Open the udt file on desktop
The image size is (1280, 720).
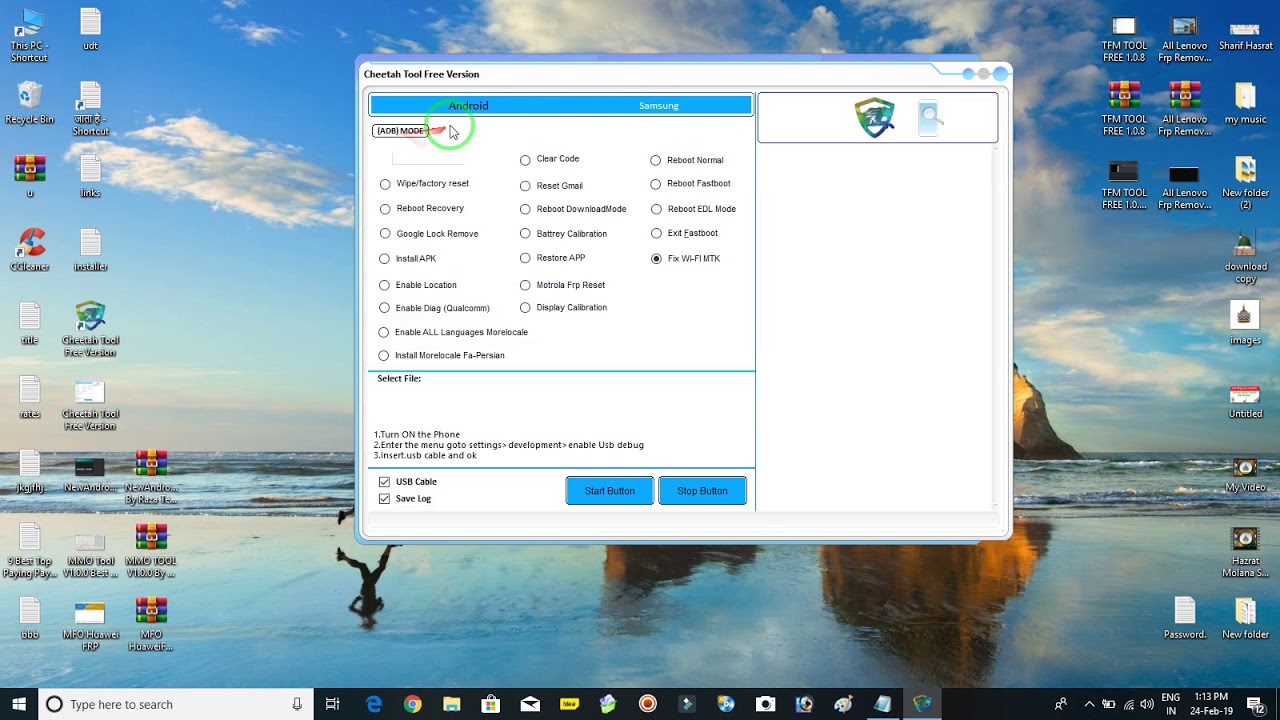click(x=90, y=30)
